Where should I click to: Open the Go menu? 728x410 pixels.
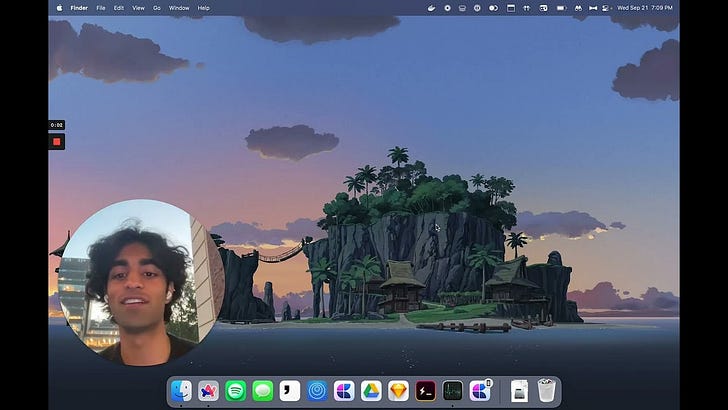click(x=157, y=8)
